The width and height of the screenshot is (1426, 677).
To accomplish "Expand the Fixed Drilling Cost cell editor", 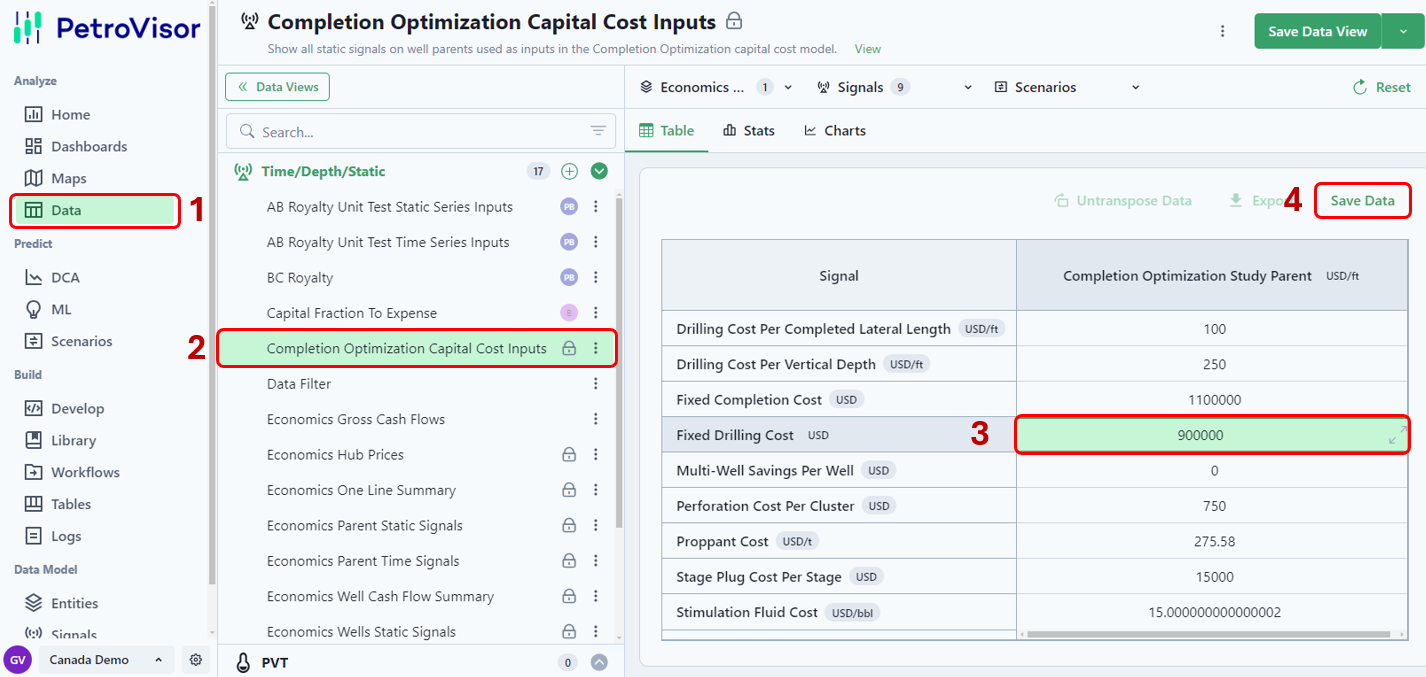I will 1397,434.
